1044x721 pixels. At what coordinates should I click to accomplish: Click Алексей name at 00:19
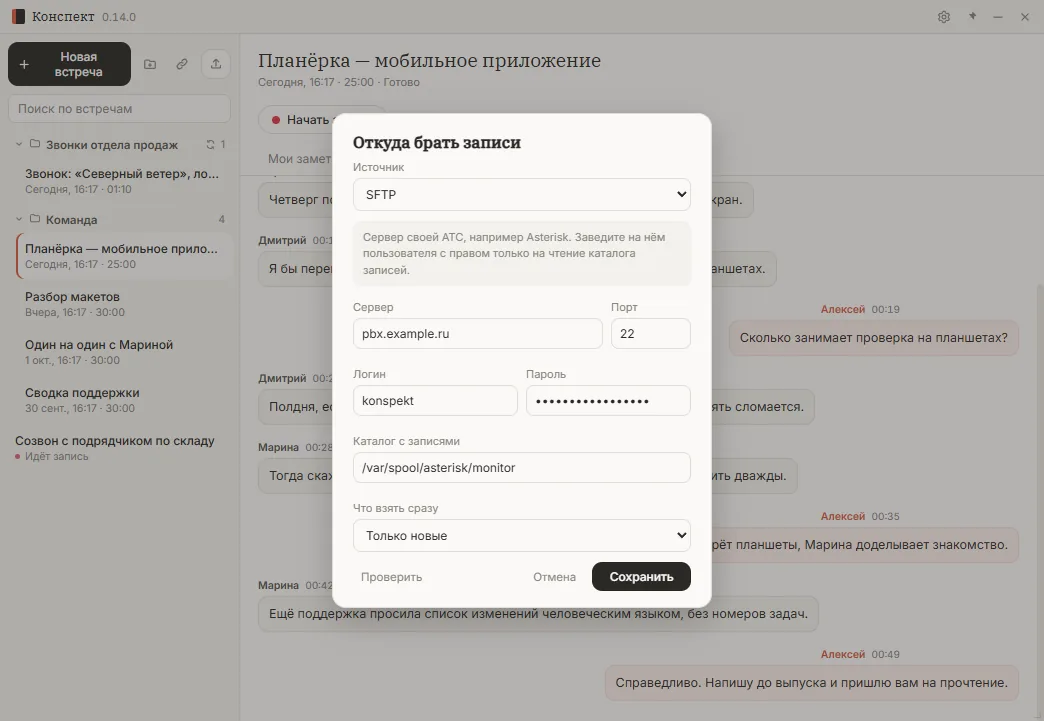tap(842, 309)
